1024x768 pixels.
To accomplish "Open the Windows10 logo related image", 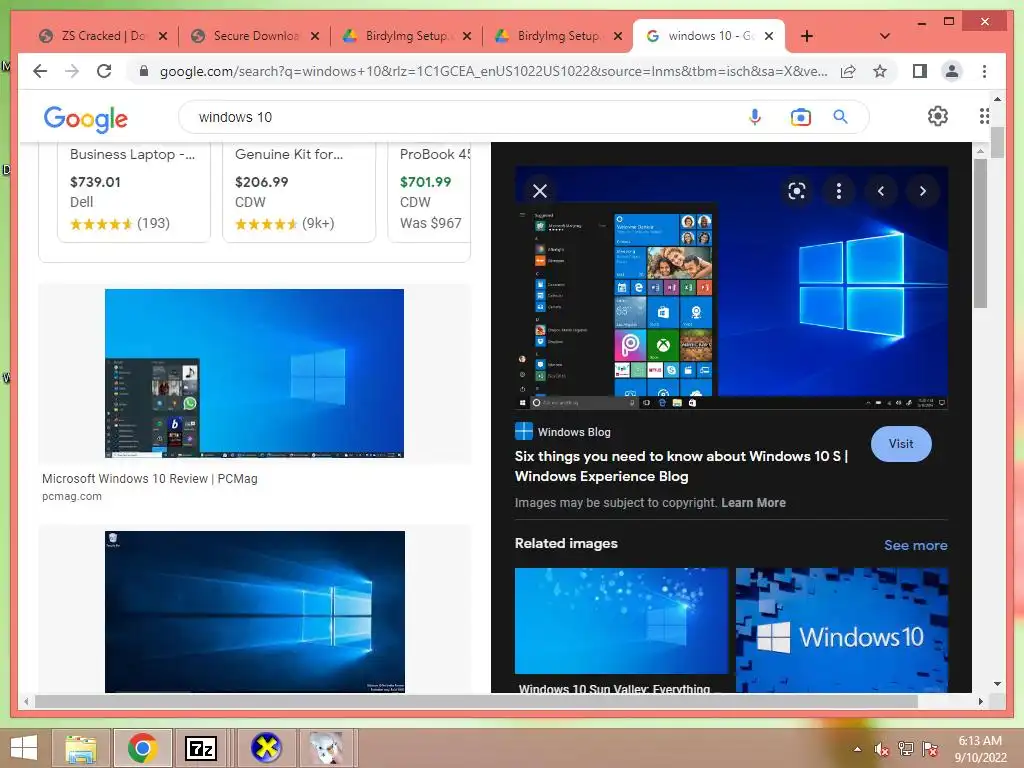I will (842, 630).
